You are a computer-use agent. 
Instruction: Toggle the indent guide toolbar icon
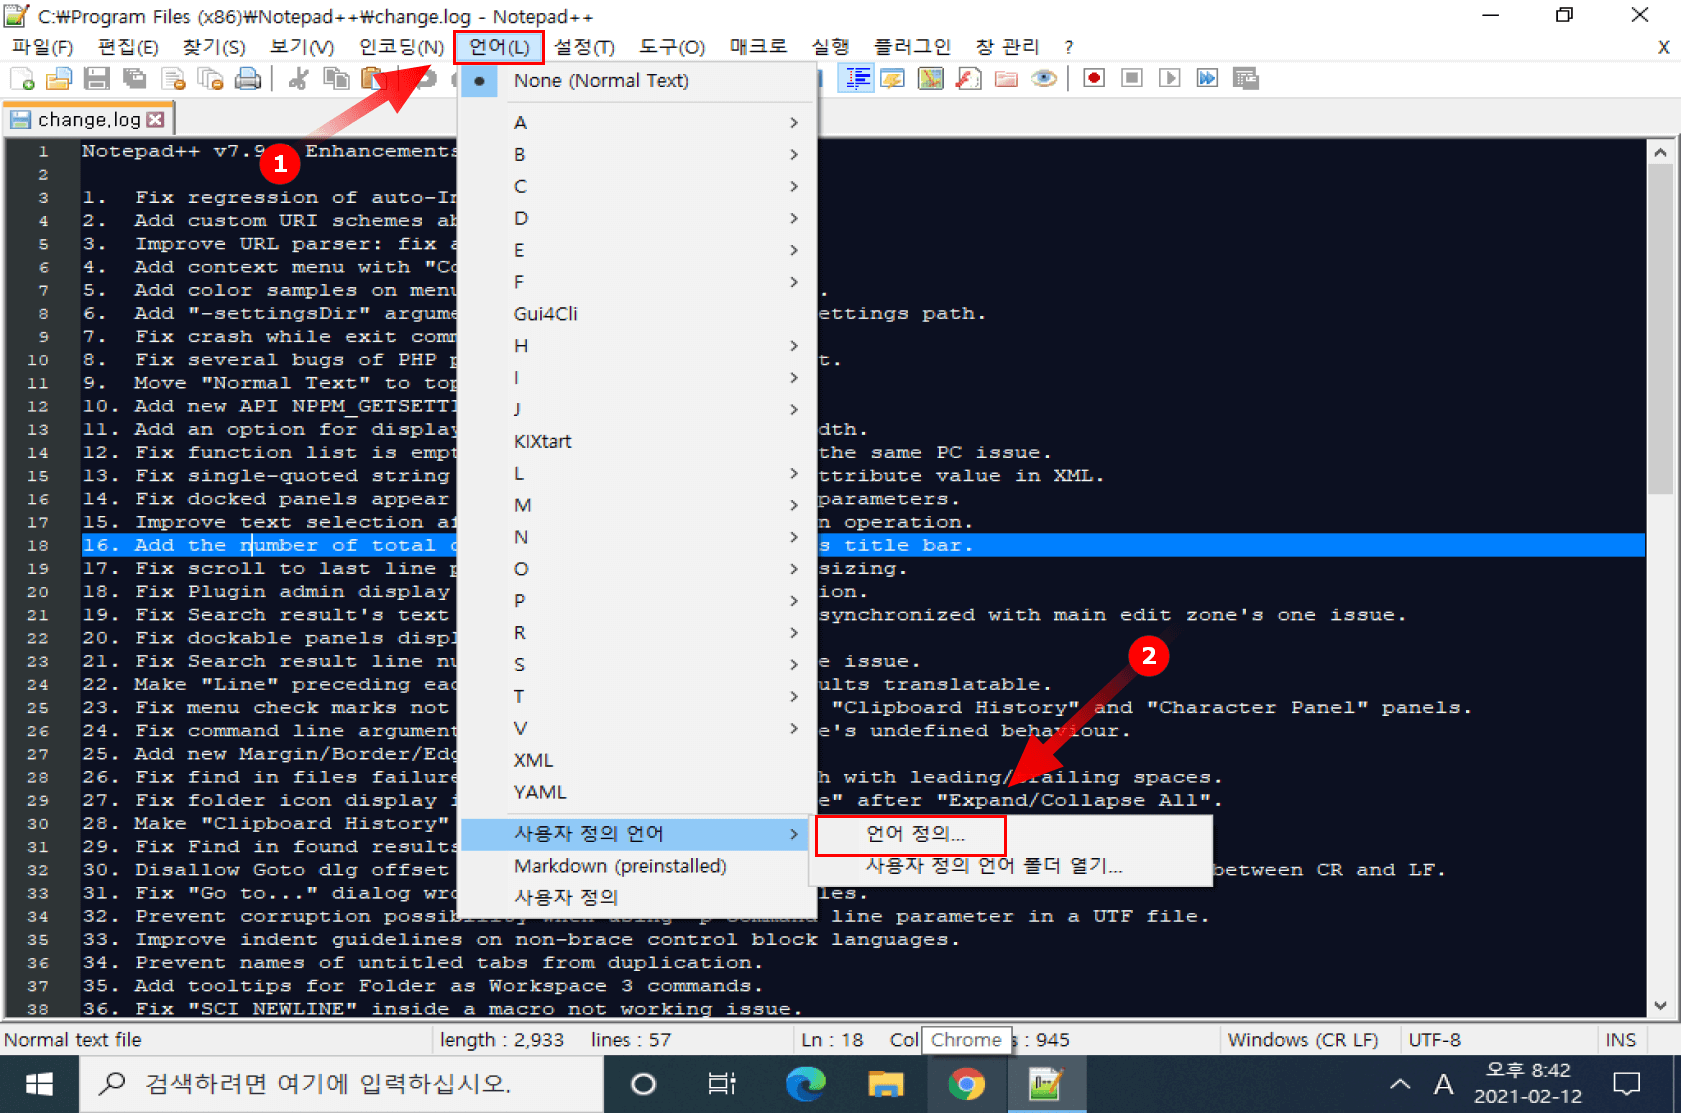[x=857, y=79]
